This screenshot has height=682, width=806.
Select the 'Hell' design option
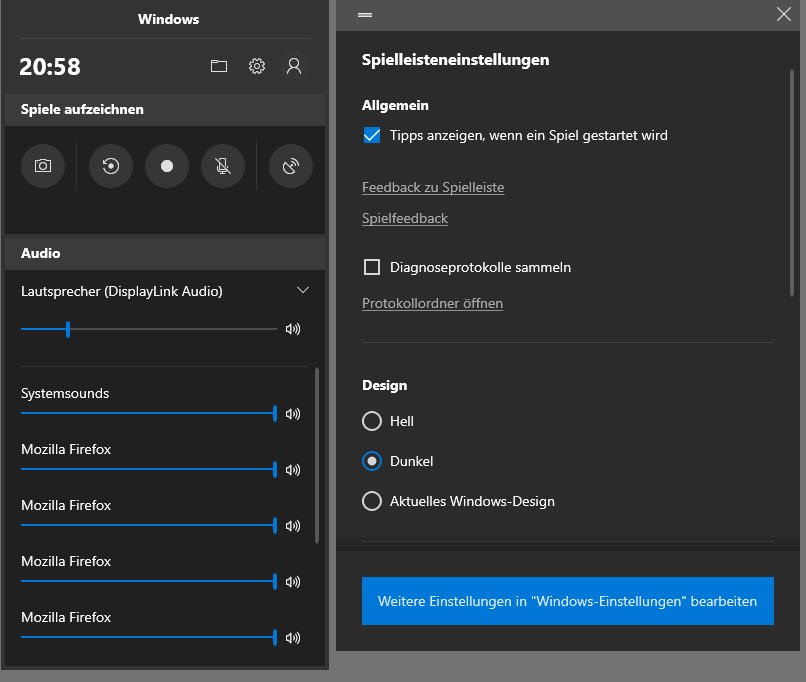pos(372,421)
